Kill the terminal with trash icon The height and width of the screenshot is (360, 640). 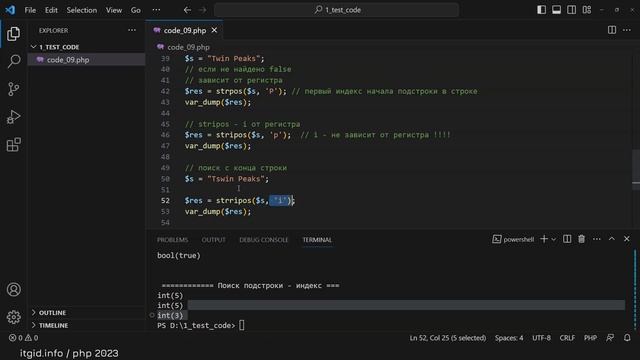click(x=581, y=239)
